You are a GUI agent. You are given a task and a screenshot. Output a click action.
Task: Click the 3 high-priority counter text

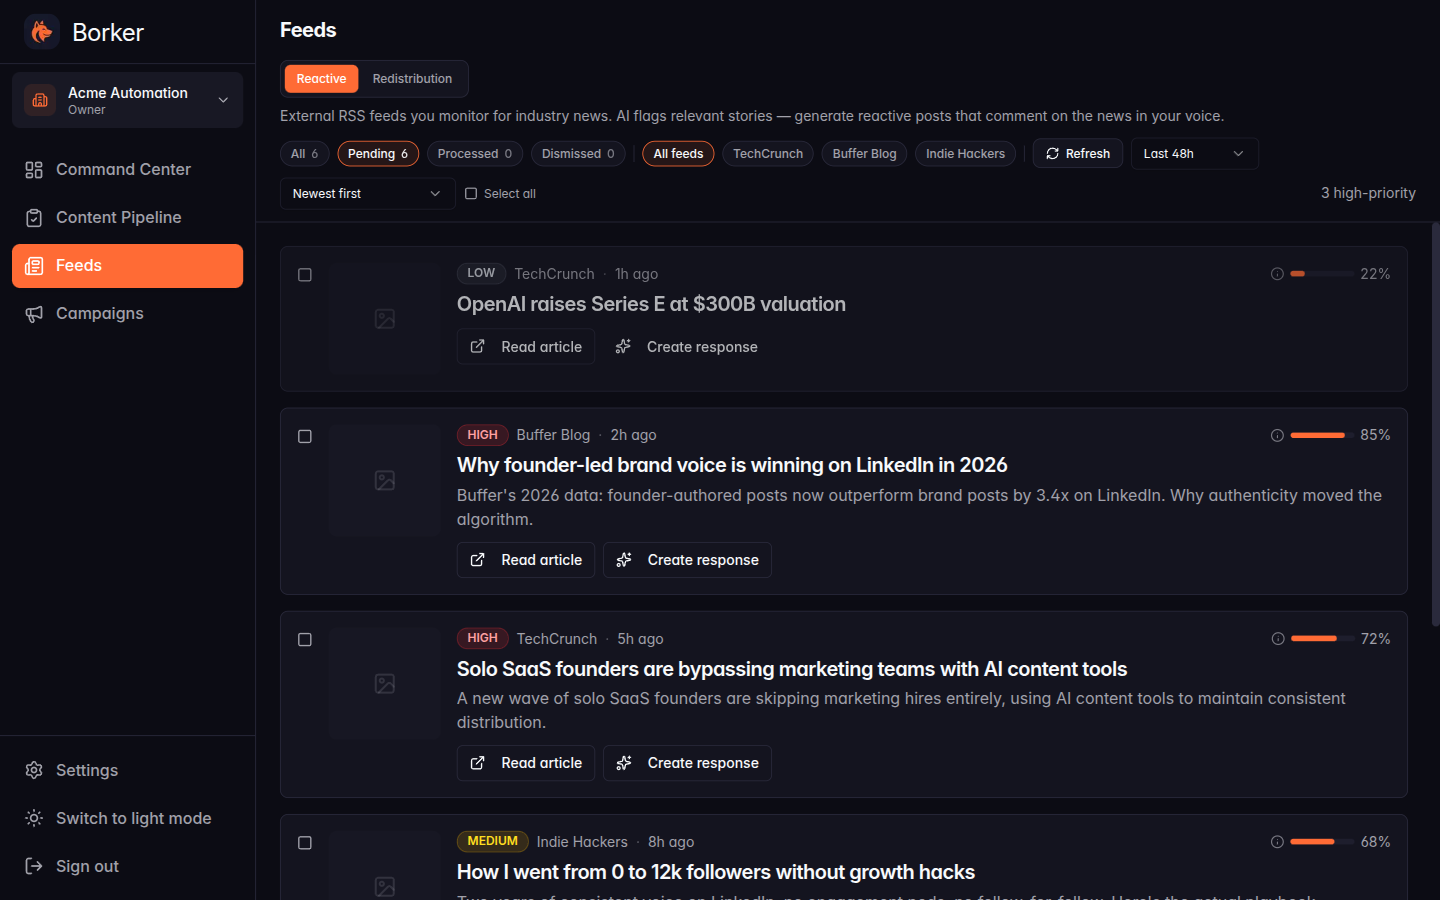1368,193
